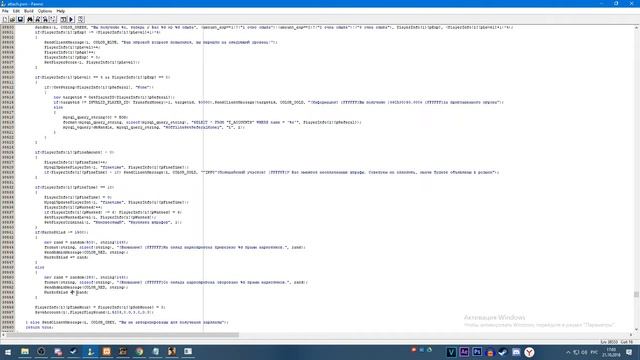This screenshot has height=360, width=640.
Task: Open the Windows Start menu
Action: [8, 351]
